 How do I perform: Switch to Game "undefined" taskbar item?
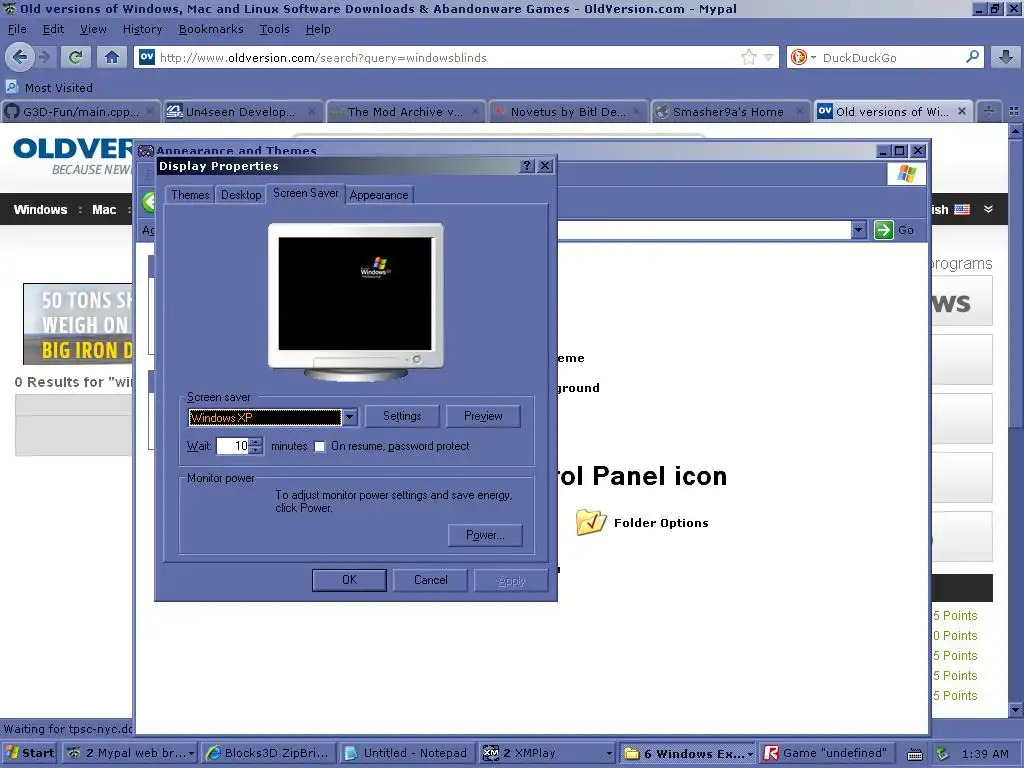click(x=826, y=753)
